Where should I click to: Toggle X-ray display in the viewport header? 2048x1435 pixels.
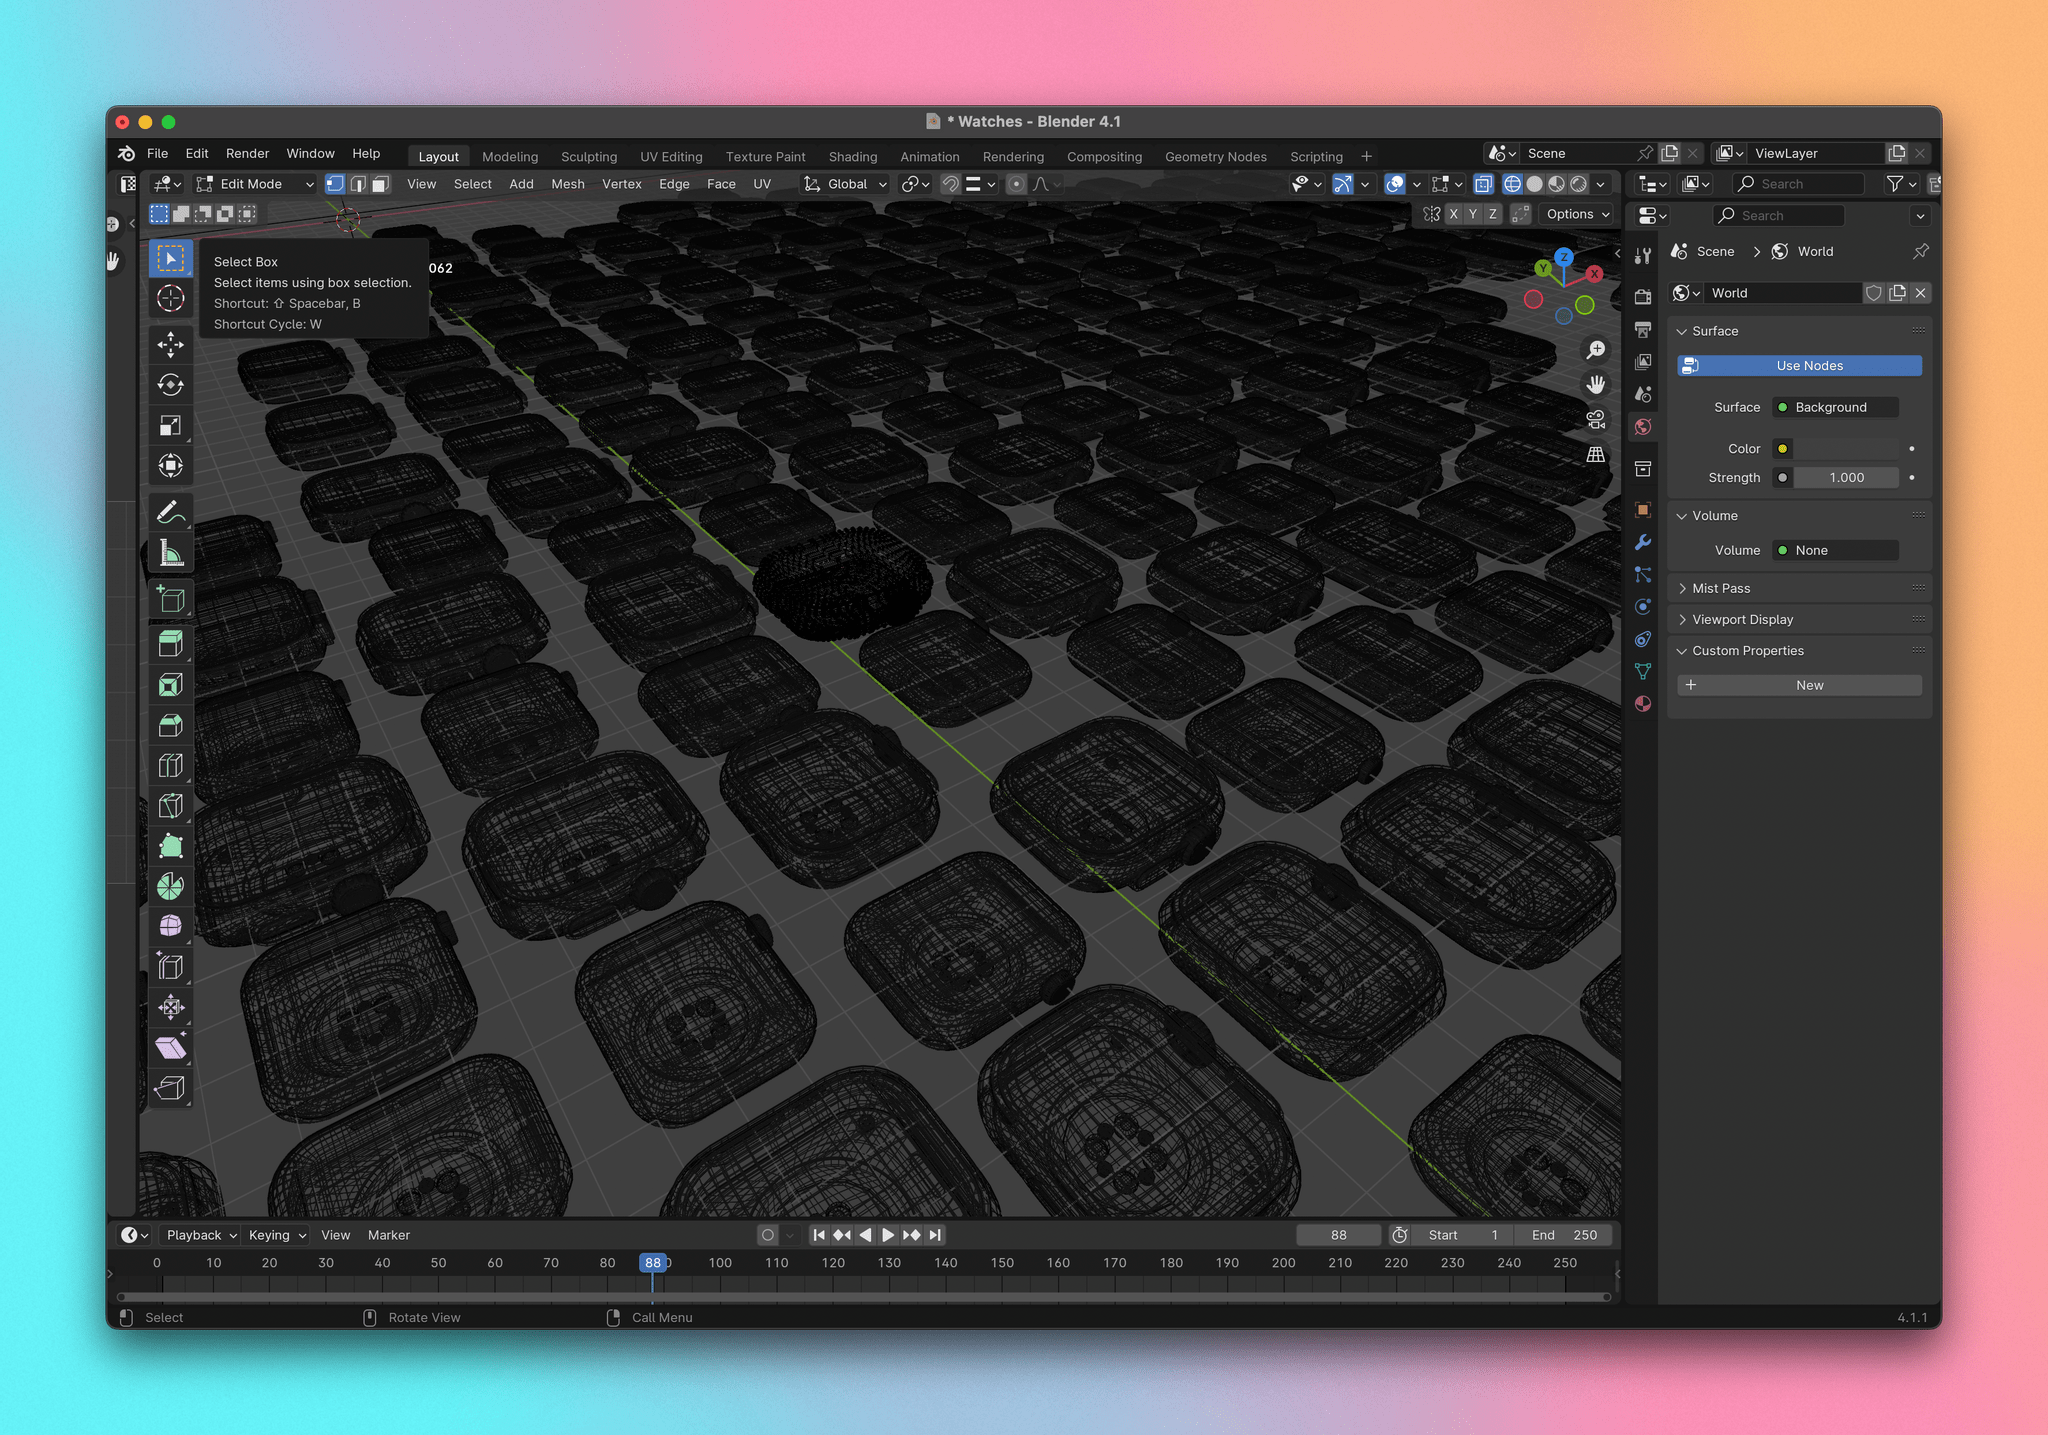click(1483, 184)
